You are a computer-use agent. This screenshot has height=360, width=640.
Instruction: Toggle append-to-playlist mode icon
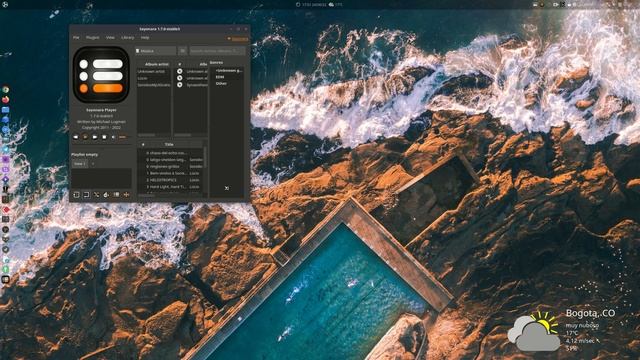click(x=116, y=195)
